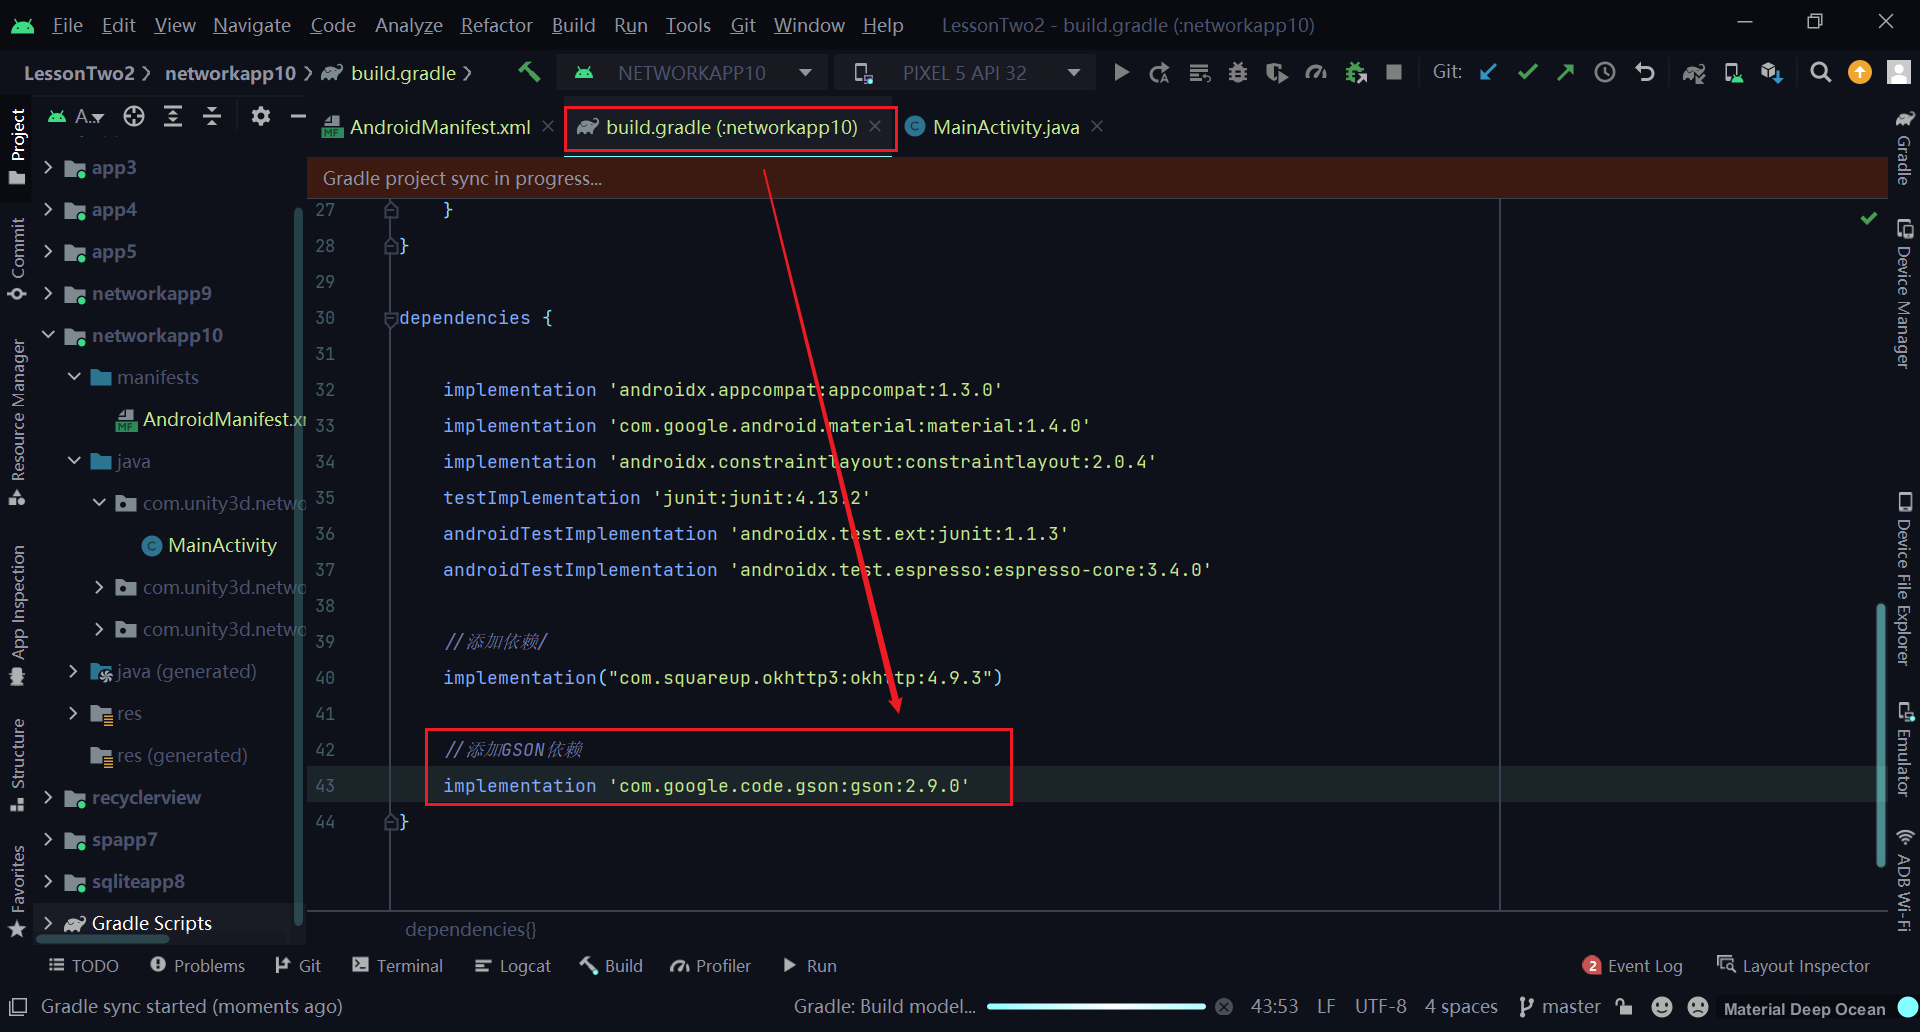Cancel the Gradle build progress
The height and width of the screenshot is (1032, 1920).
1224,1007
